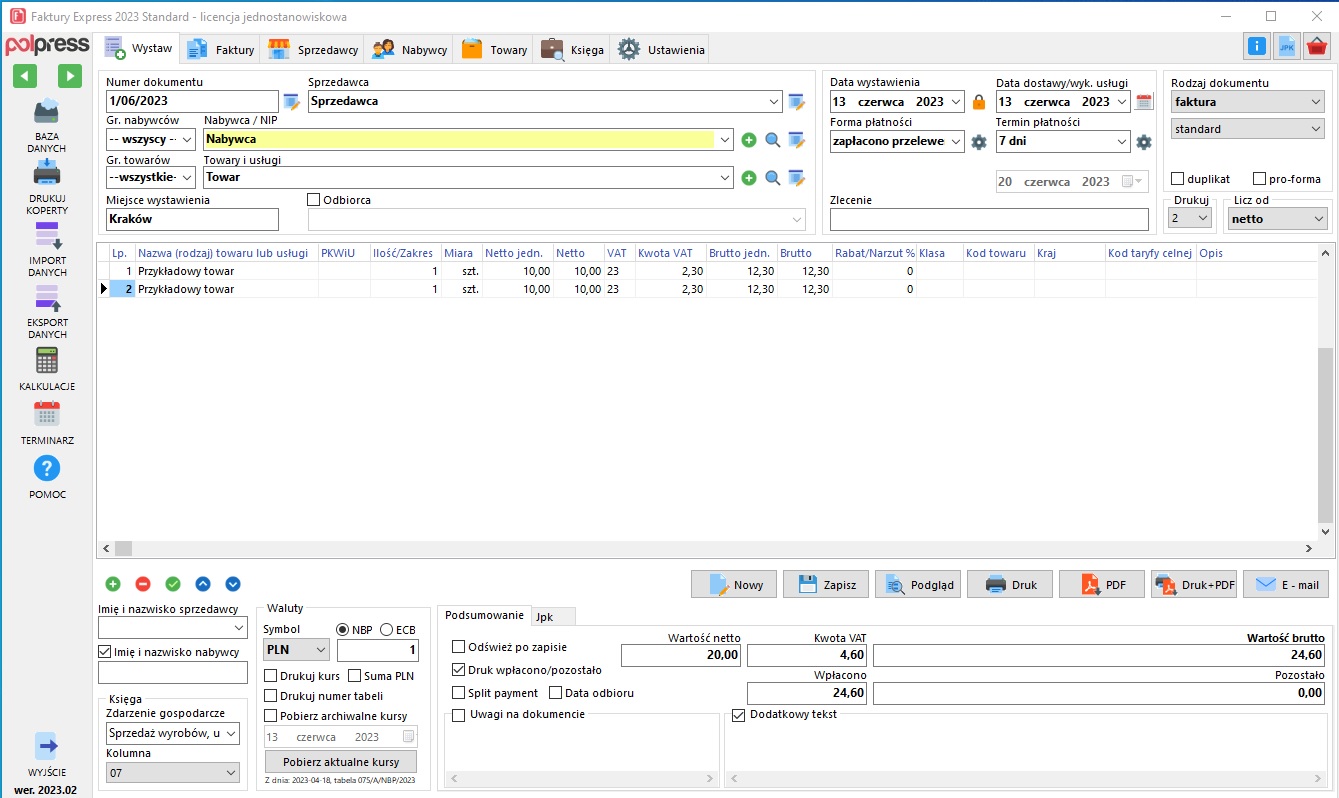
Task: Open Forma płatności dropdown
Action: (956, 142)
